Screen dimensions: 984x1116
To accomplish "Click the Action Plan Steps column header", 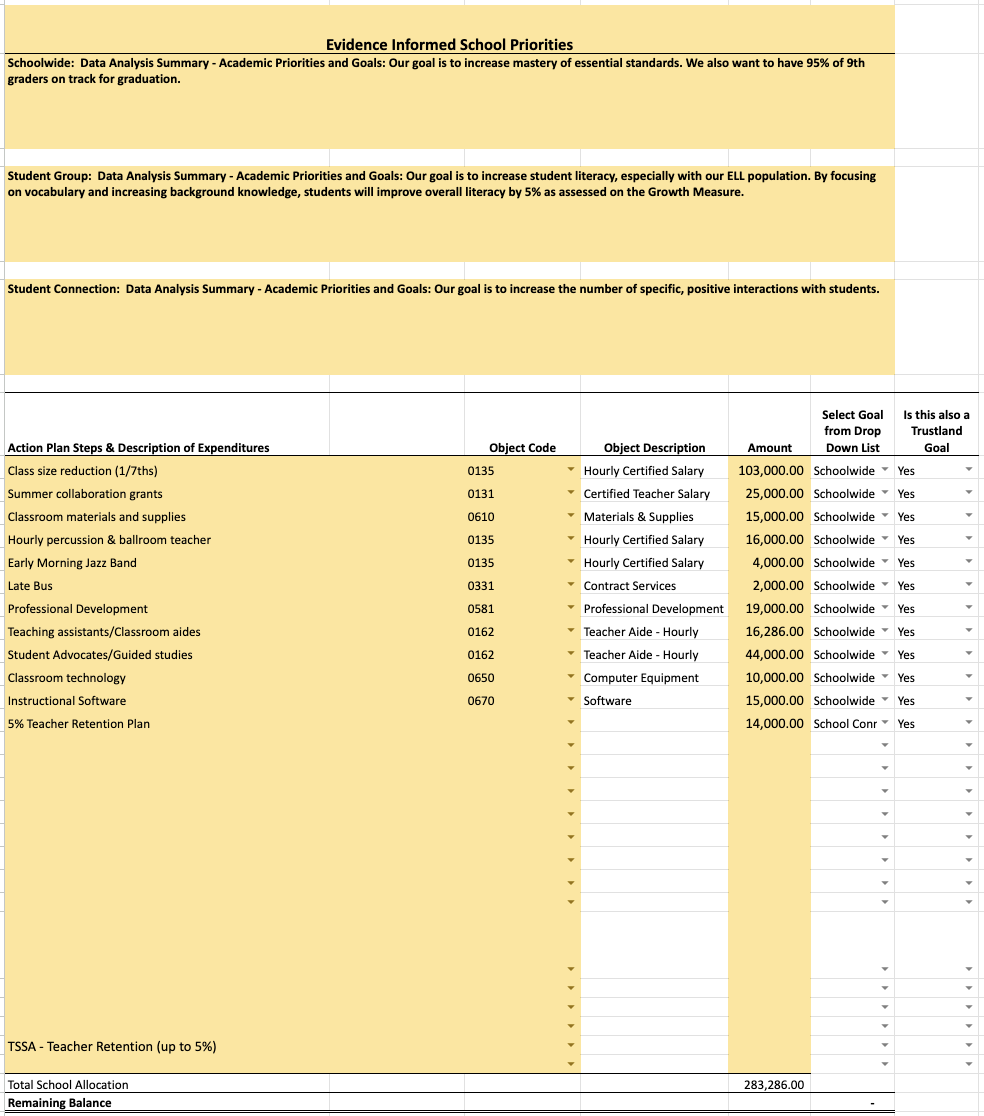I will (x=139, y=448).
